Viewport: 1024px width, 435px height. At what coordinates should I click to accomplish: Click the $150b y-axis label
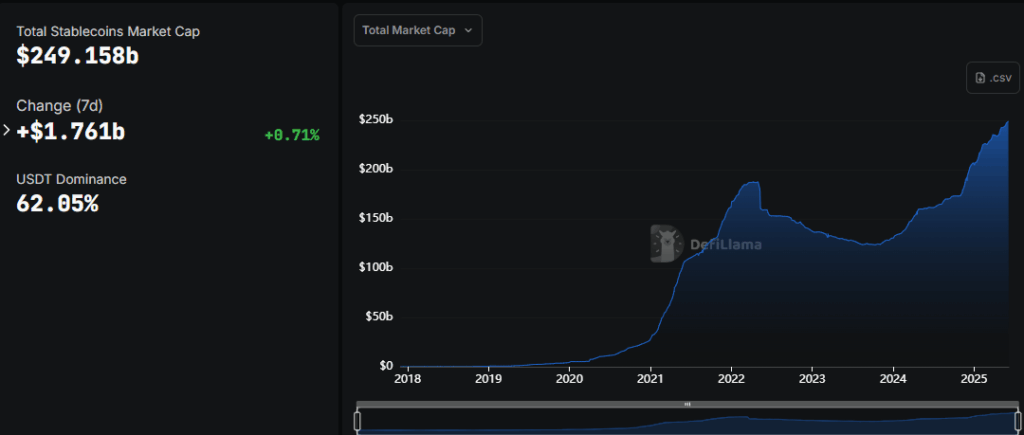pos(376,218)
